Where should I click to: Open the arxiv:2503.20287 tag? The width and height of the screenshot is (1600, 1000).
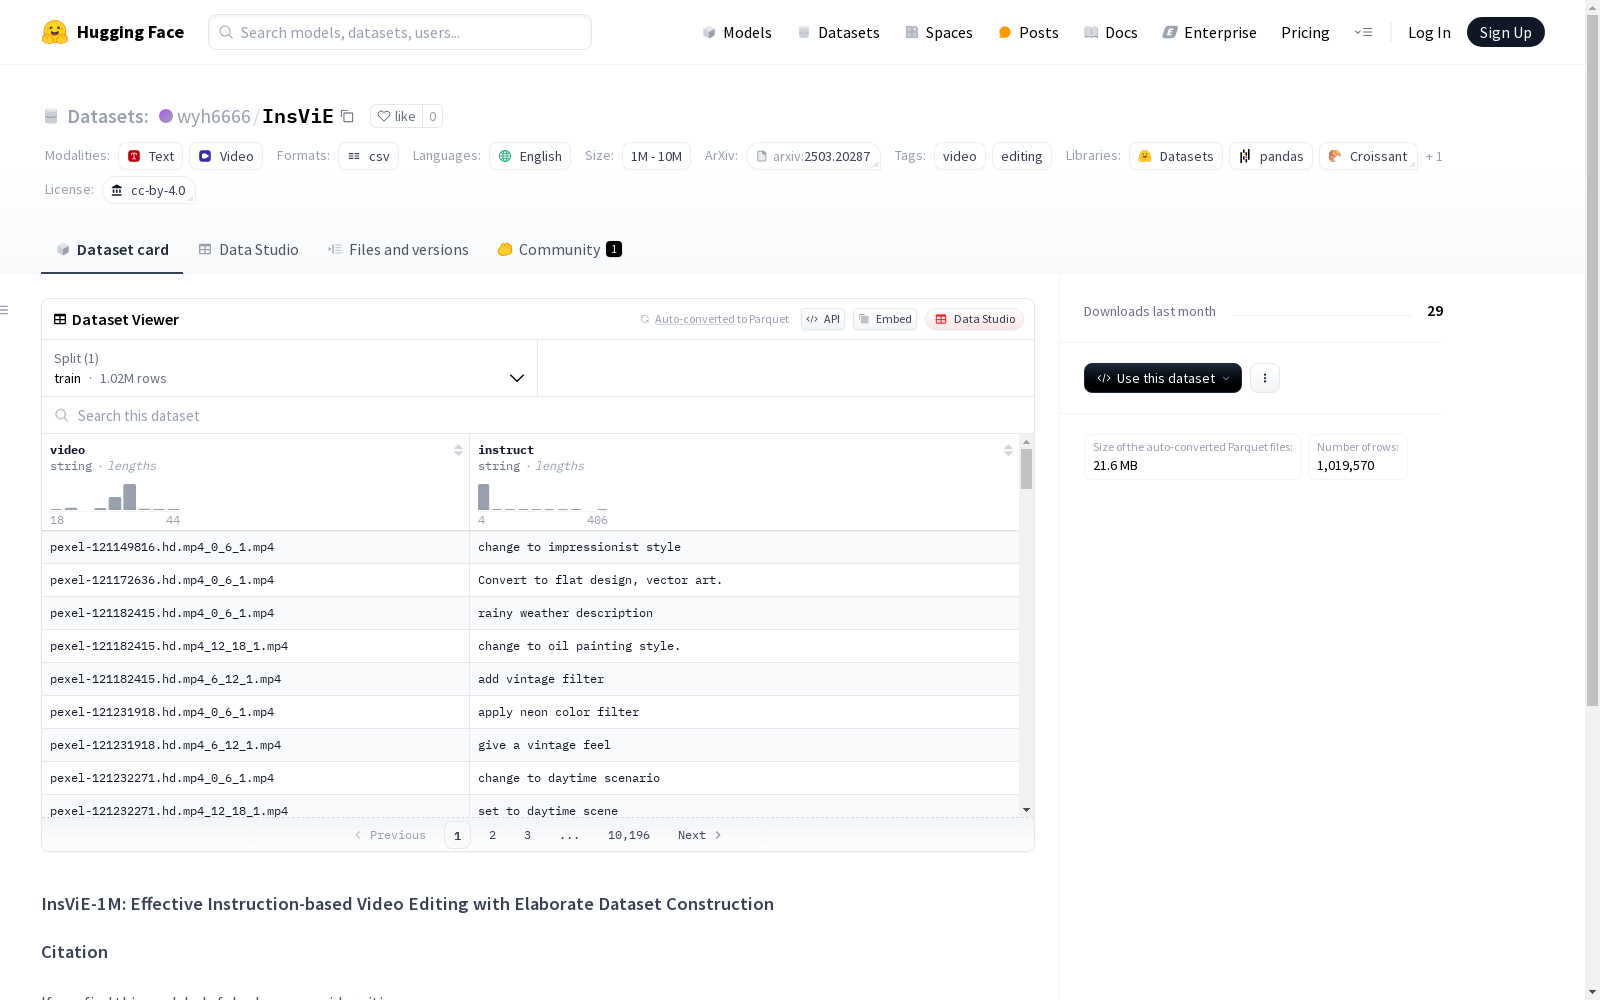point(813,156)
